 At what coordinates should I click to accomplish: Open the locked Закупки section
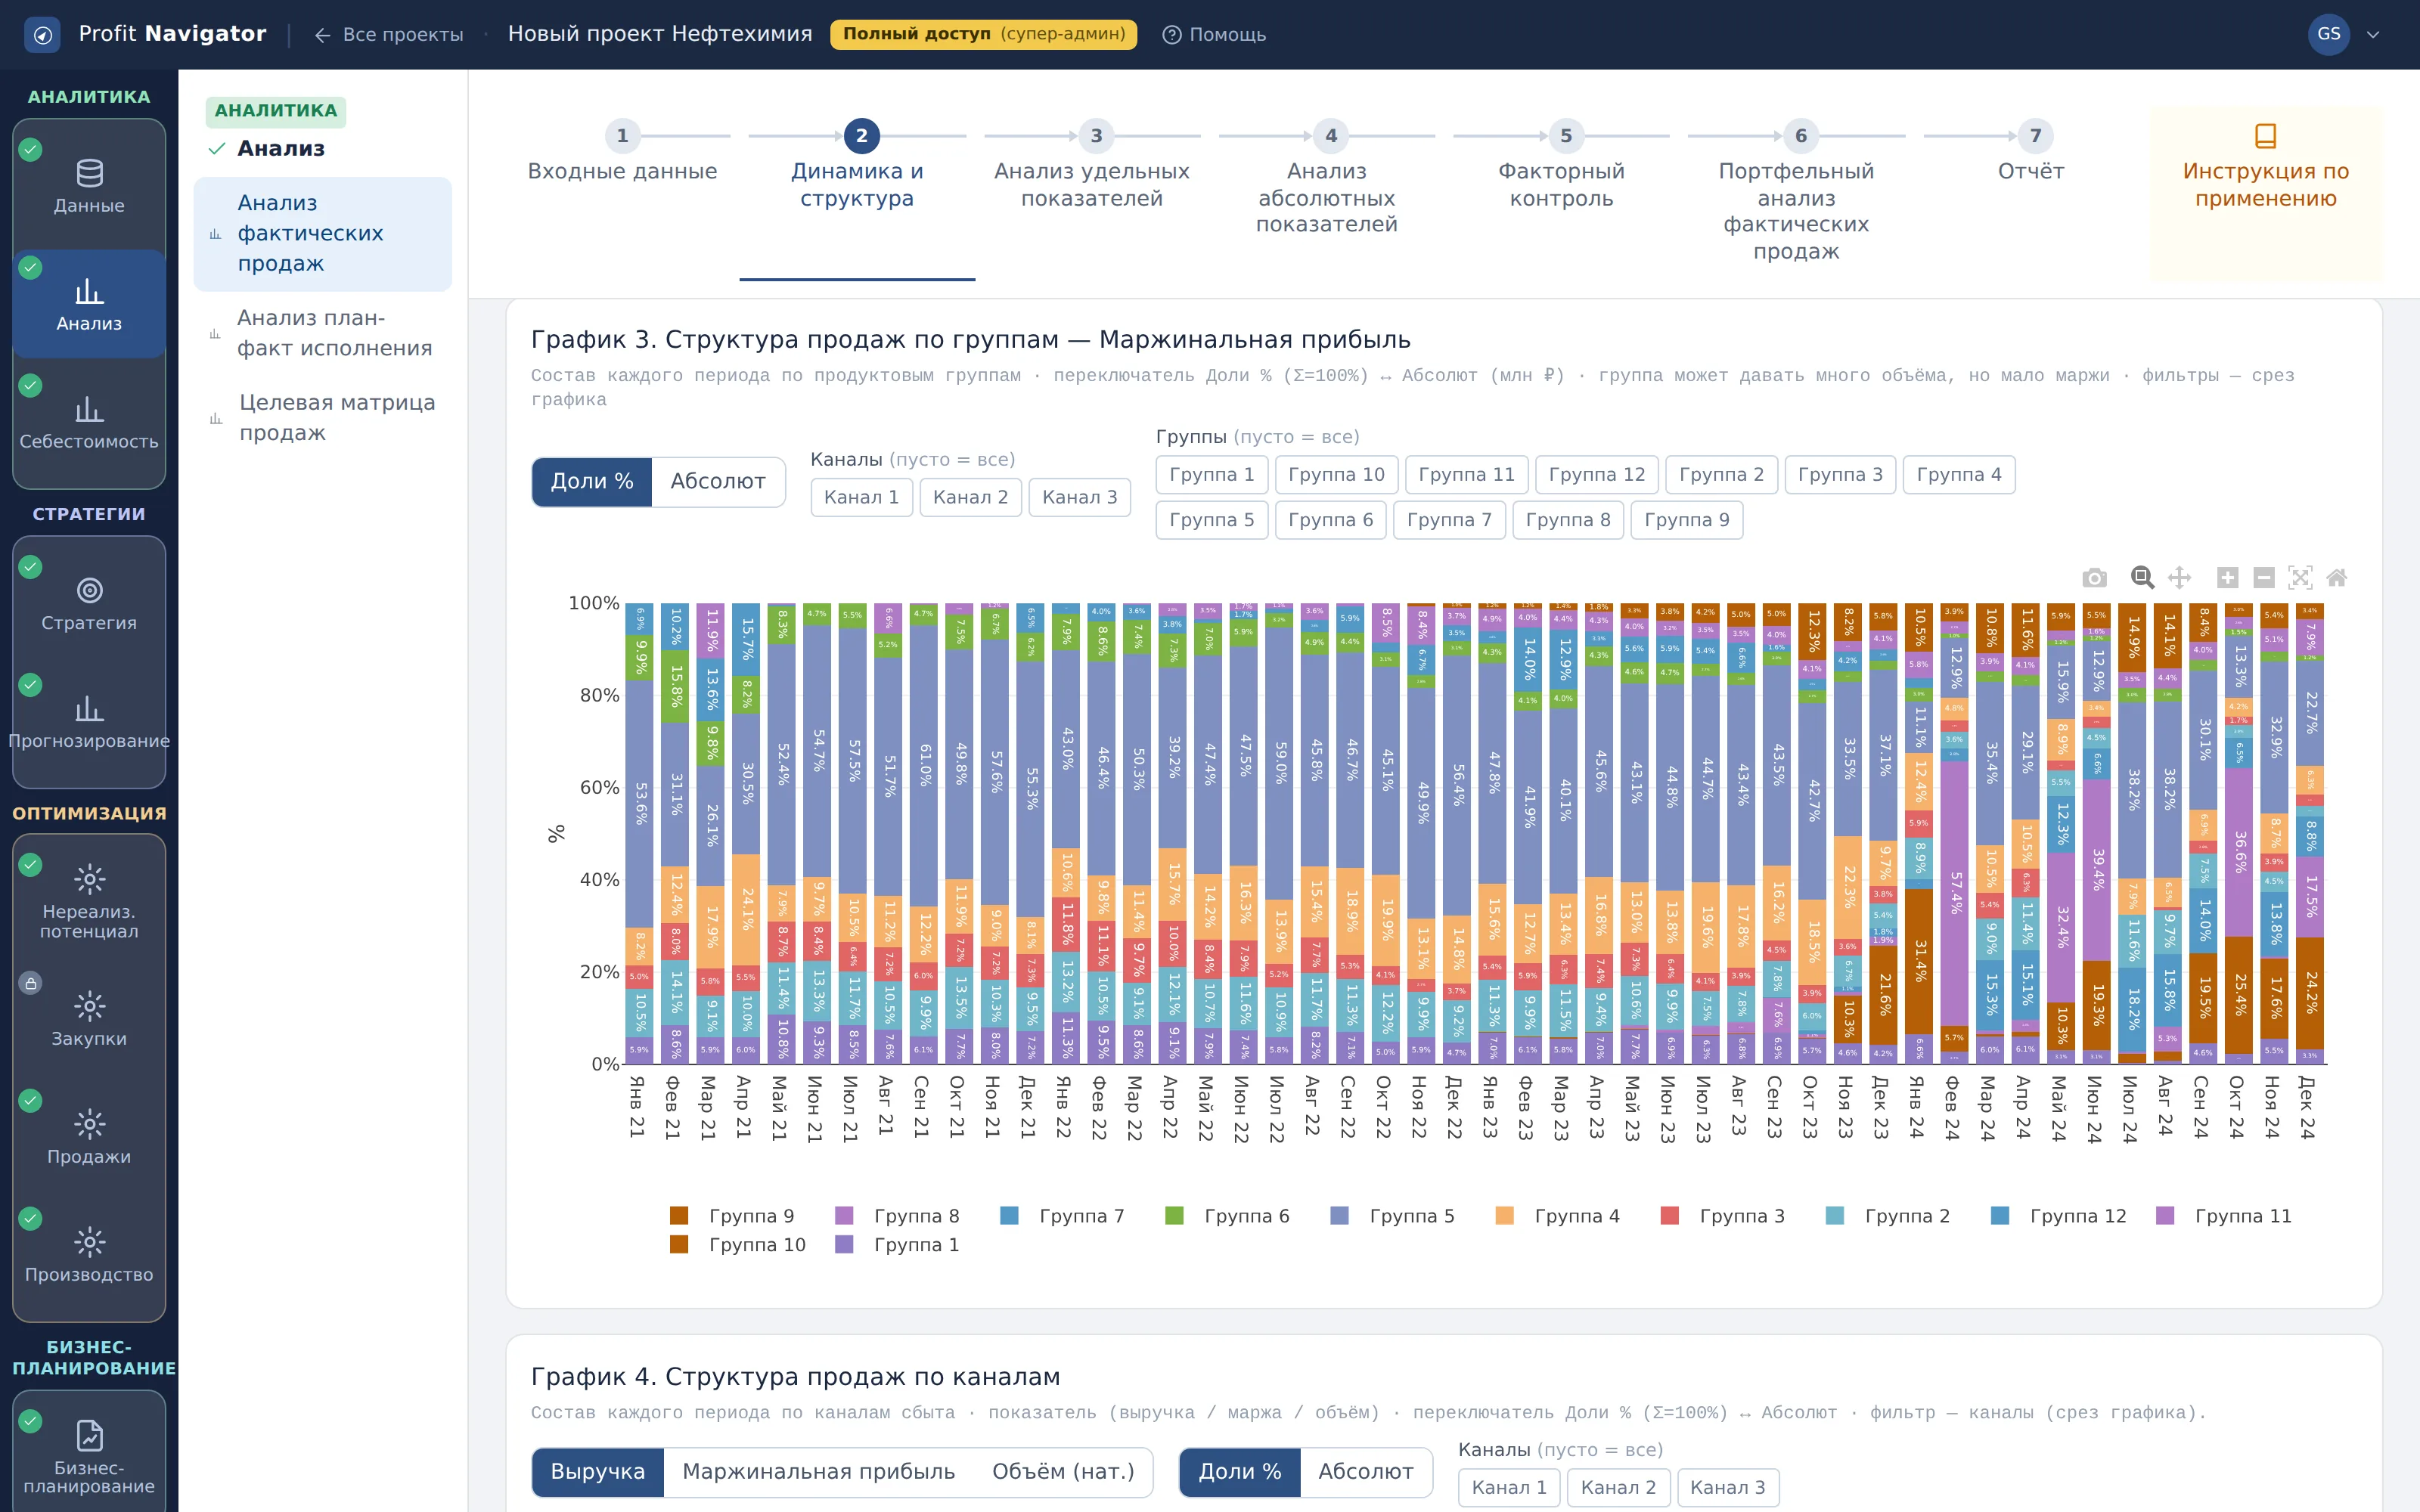[x=89, y=1019]
